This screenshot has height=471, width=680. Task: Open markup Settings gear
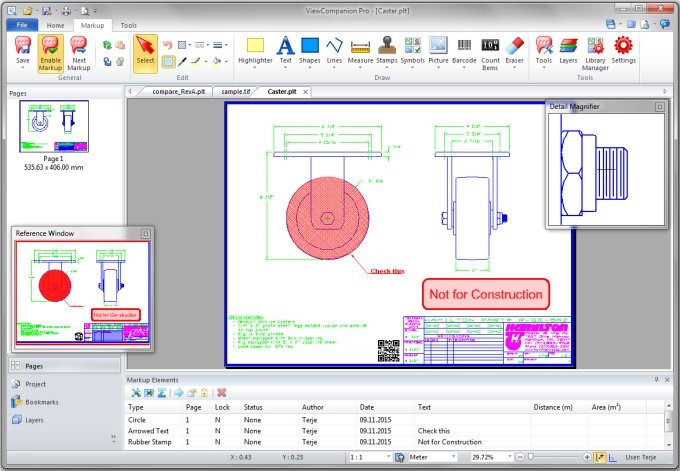(623, 46)
